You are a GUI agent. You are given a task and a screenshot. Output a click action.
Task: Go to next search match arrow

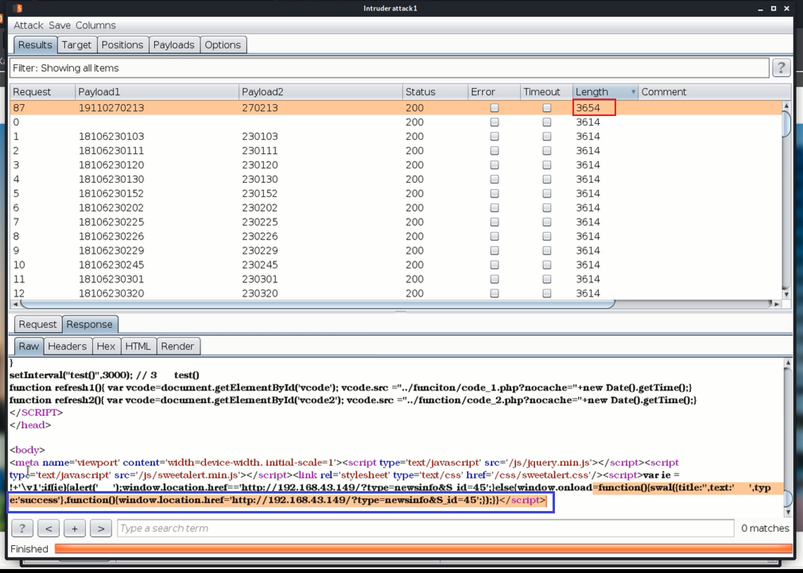[x=101, y=528]
